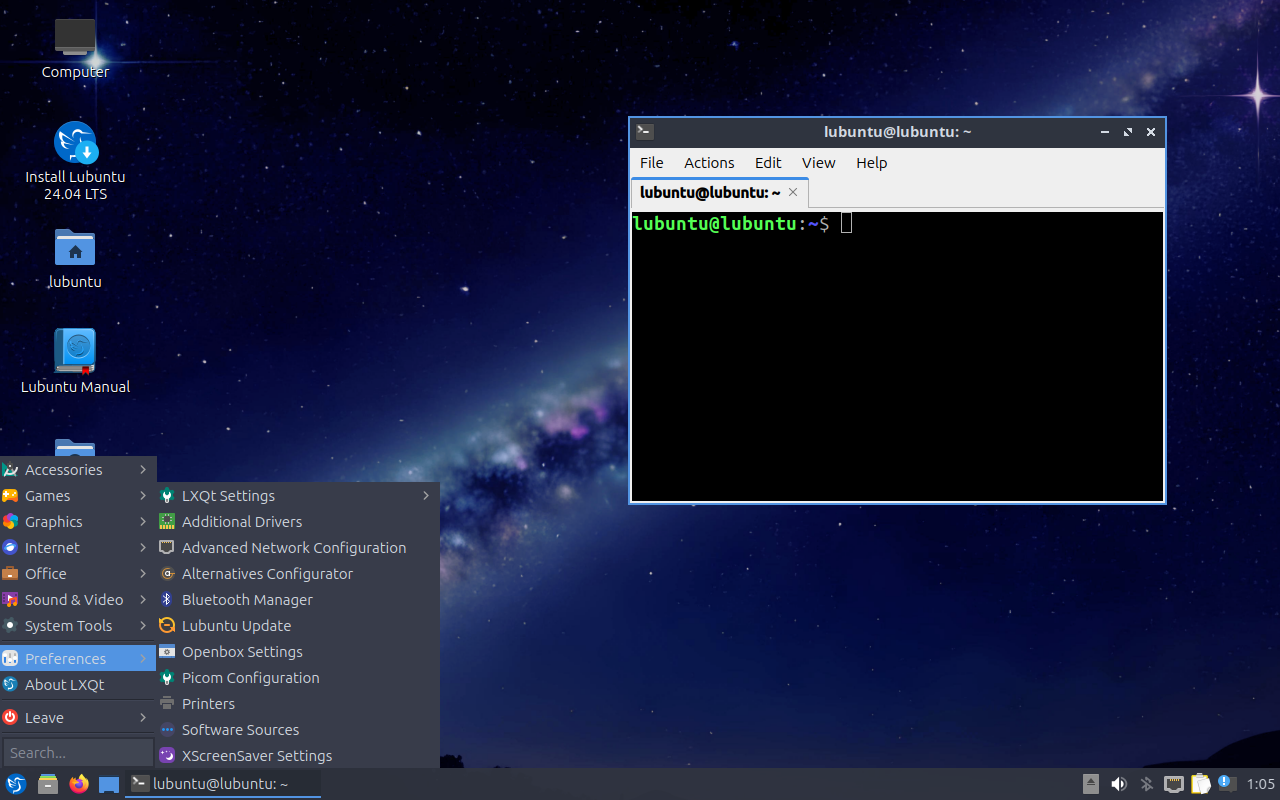Close the terminal window
The width and height of the screenshot is (1280, 800).
[1151, 132]
